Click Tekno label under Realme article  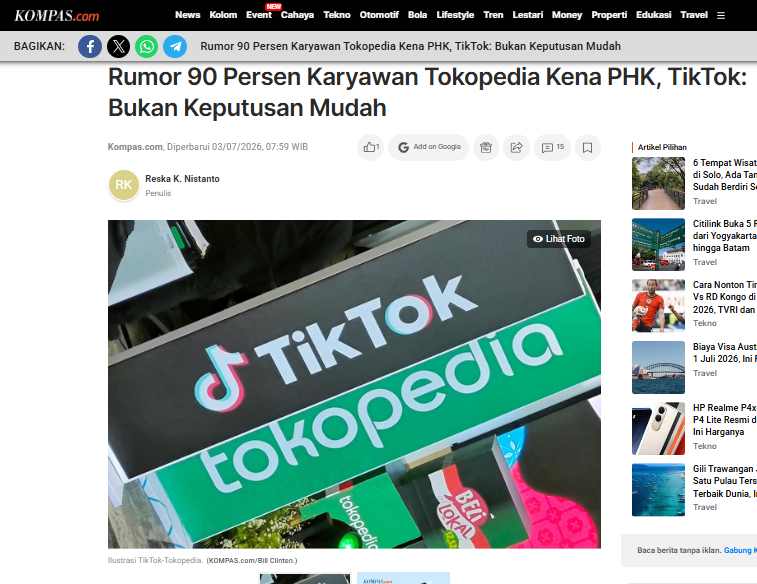click(x=705, y=446)
